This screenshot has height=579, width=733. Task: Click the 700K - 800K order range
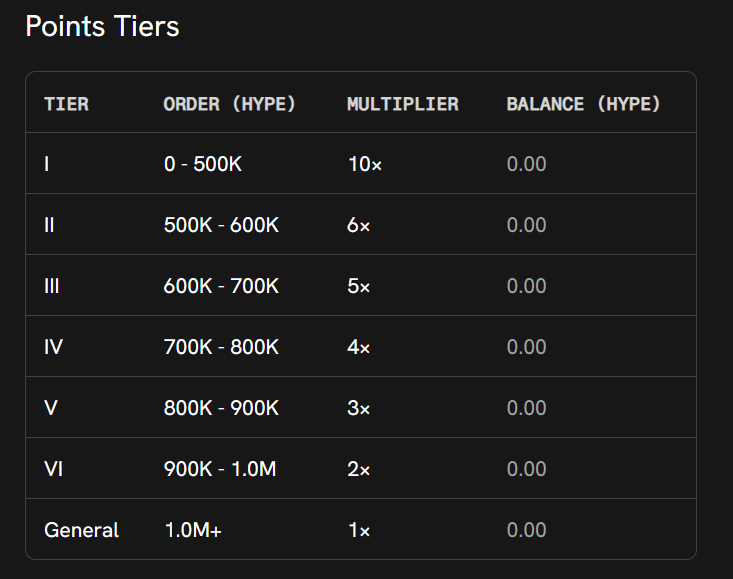(221, 347)
